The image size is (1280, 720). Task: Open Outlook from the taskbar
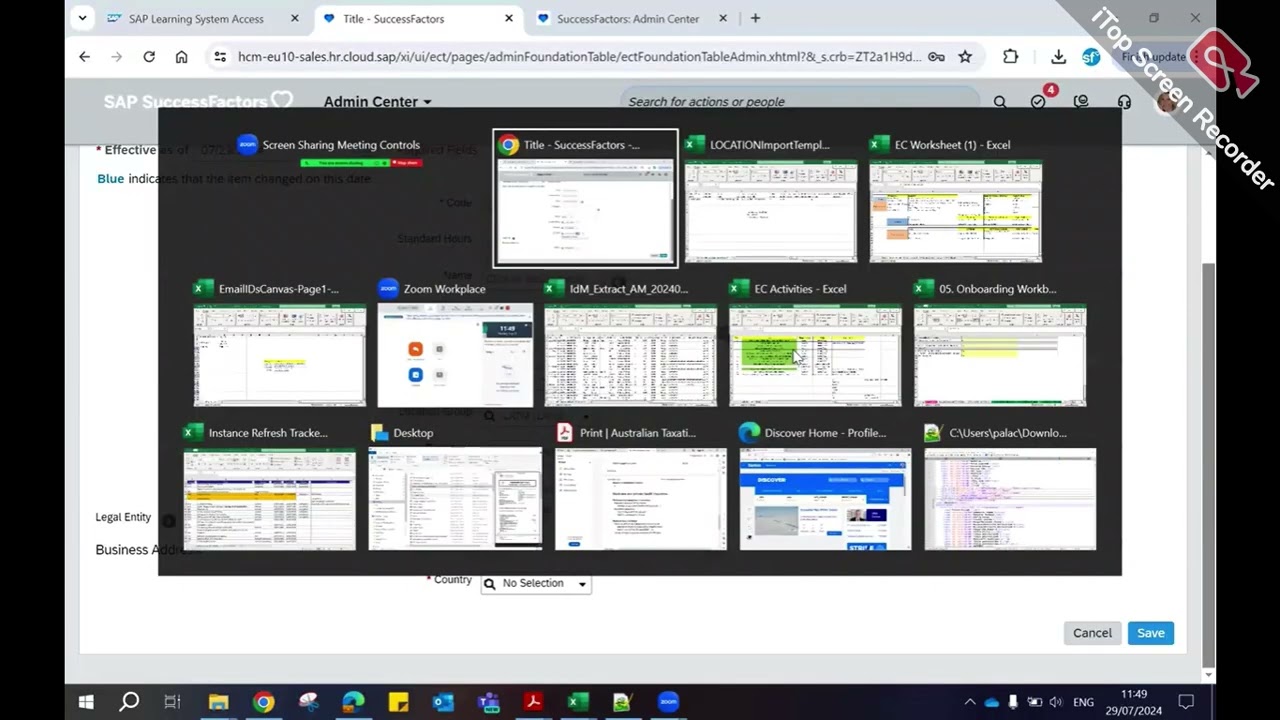[443, 702]
